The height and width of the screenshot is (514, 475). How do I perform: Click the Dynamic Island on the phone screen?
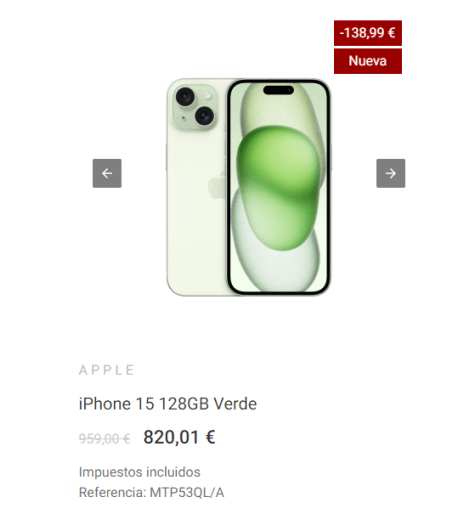tap(279, 90)
